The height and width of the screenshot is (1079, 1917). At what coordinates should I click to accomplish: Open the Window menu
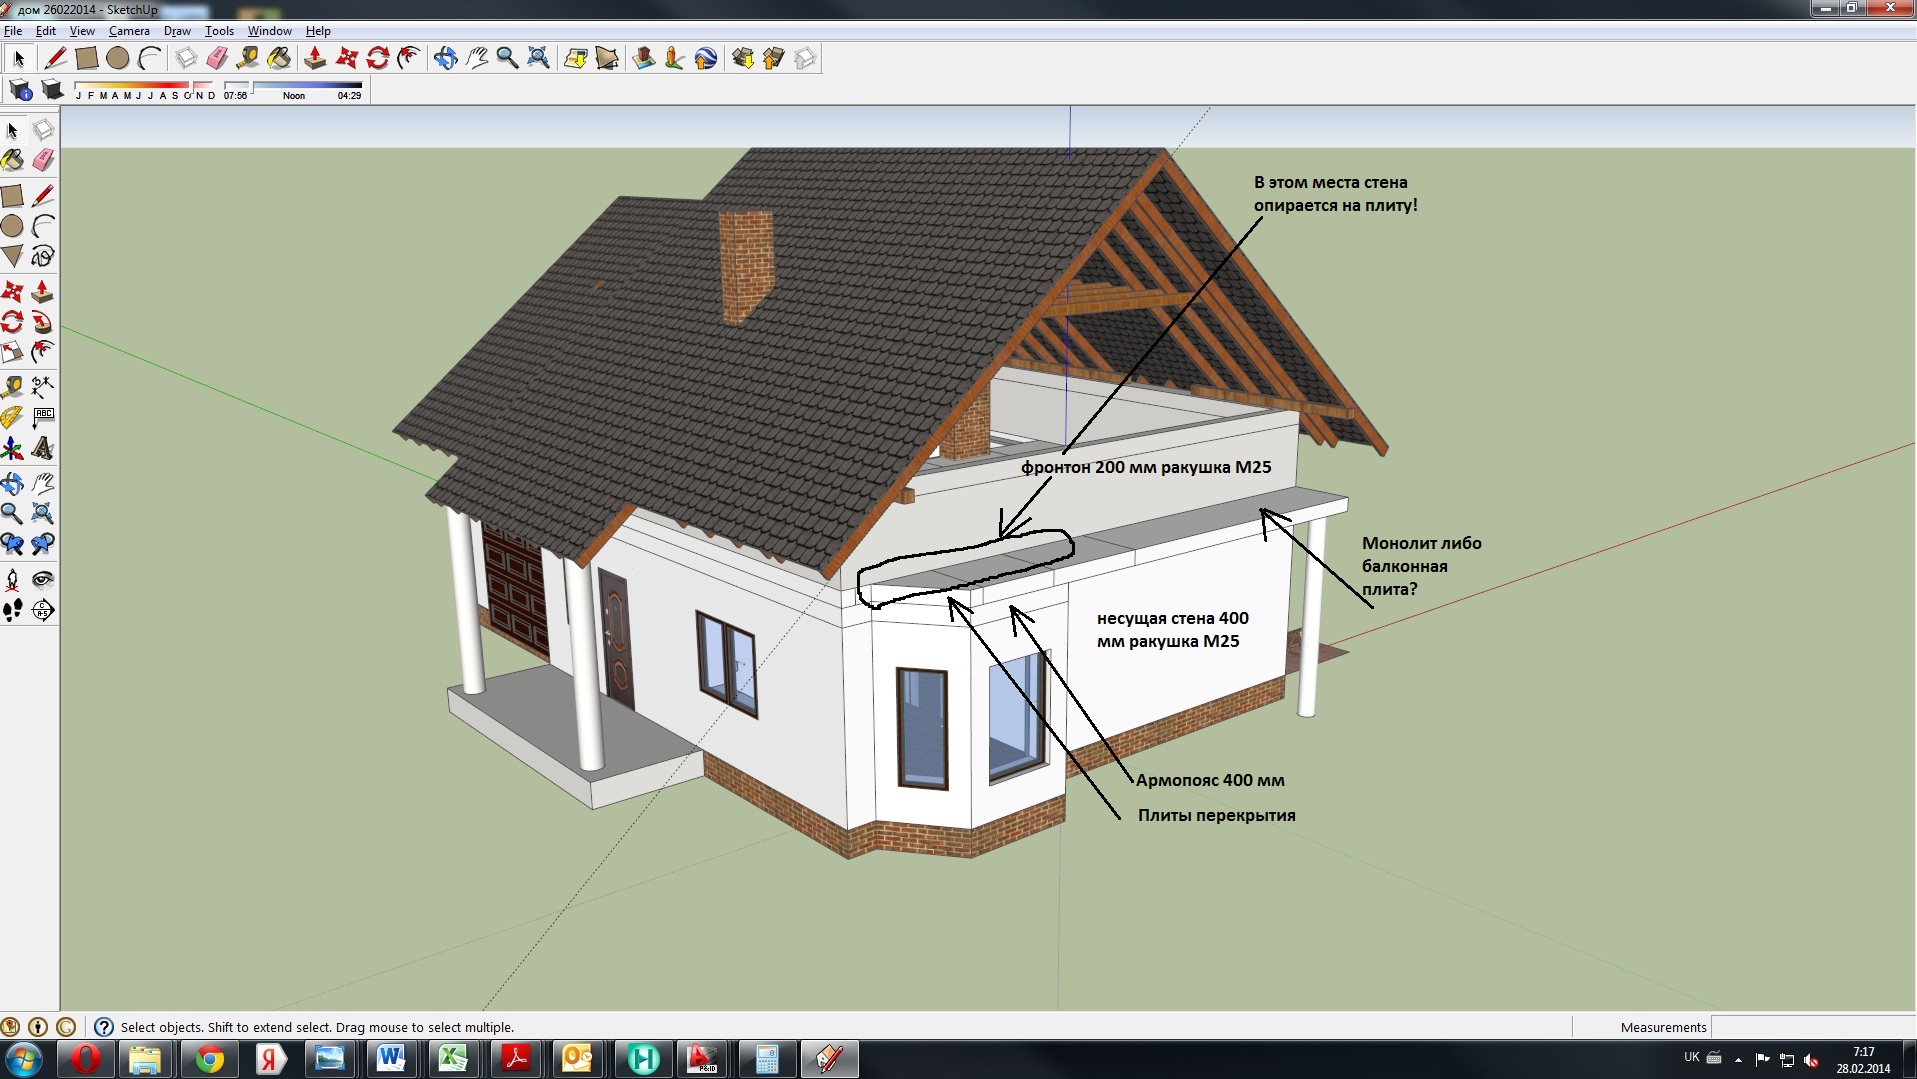tap(270, 31)
